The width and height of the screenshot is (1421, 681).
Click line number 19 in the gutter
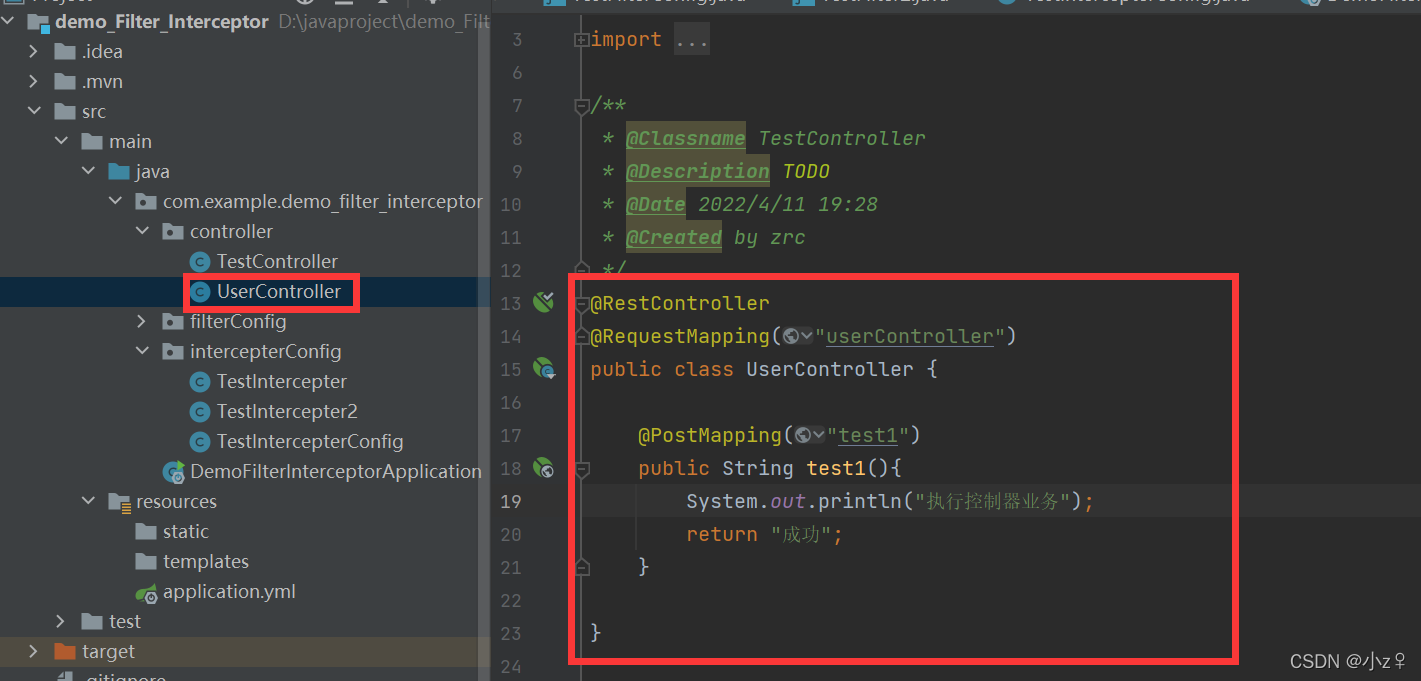tap(511, 501)
